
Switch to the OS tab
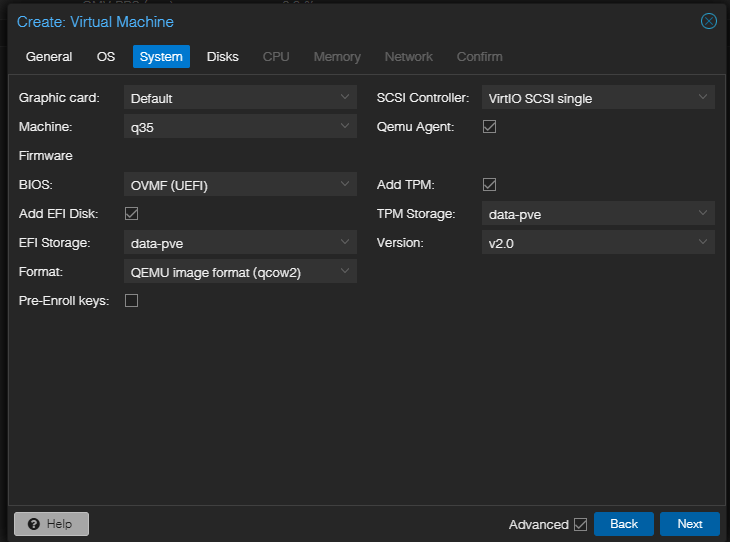point(106,56)
